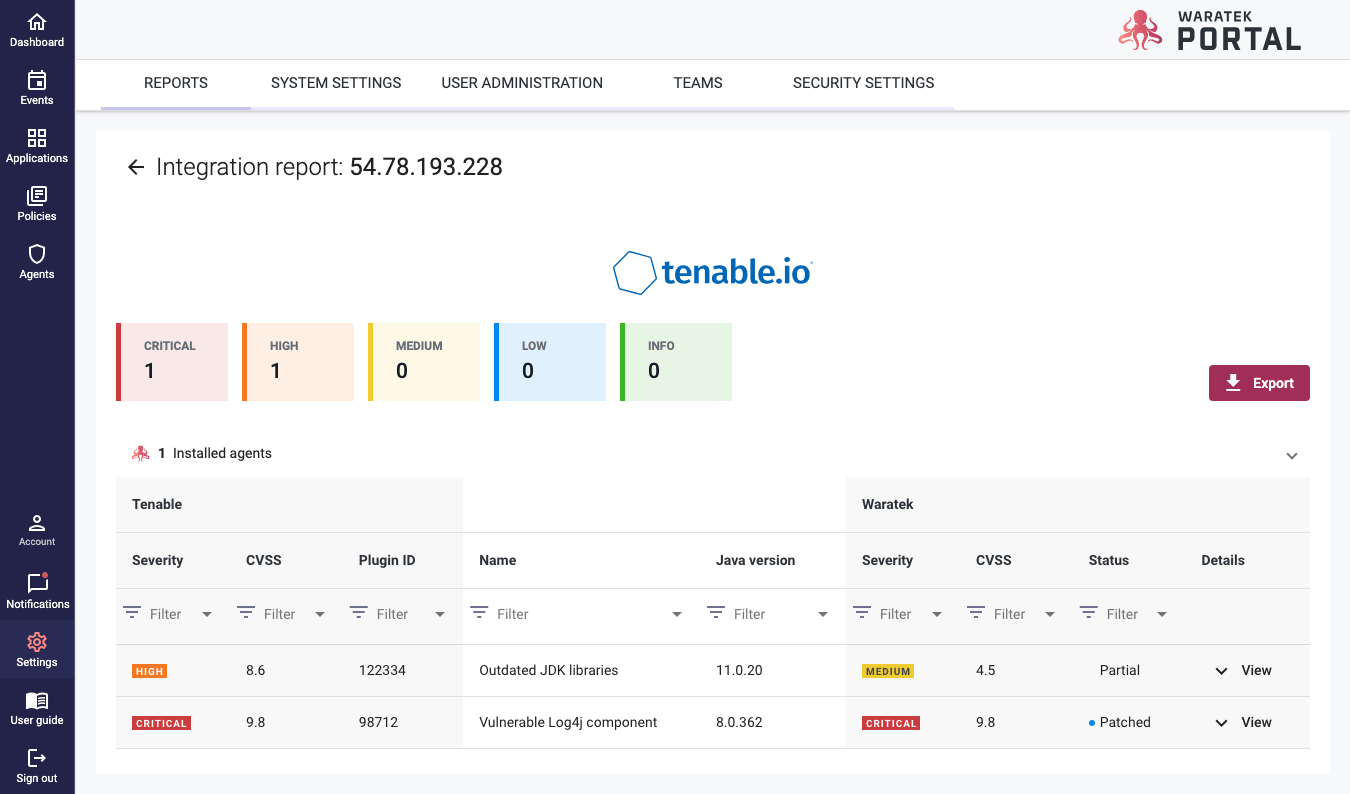View details of Outdated JDK libraries

[1256, 670]
